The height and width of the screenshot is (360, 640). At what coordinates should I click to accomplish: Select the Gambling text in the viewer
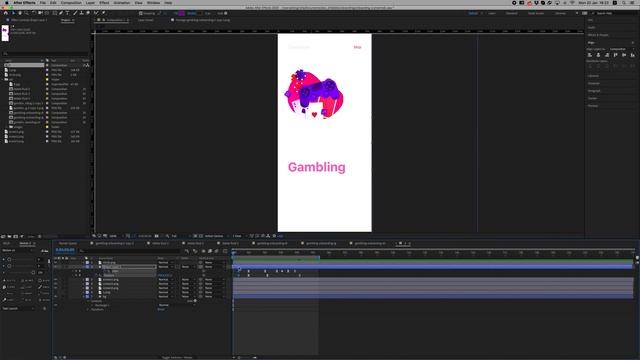[316, 167]
